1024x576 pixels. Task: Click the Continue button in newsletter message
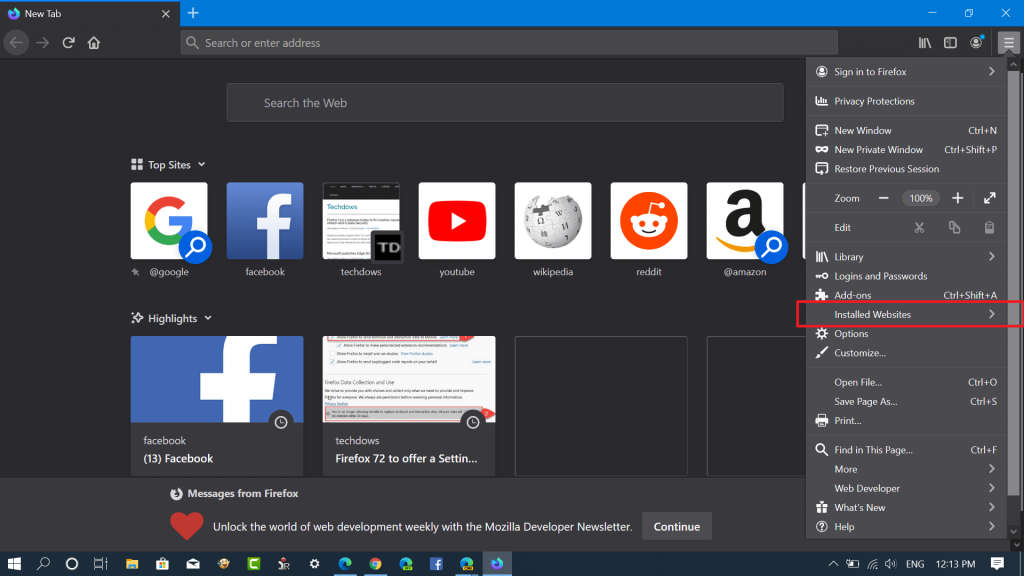677,526
